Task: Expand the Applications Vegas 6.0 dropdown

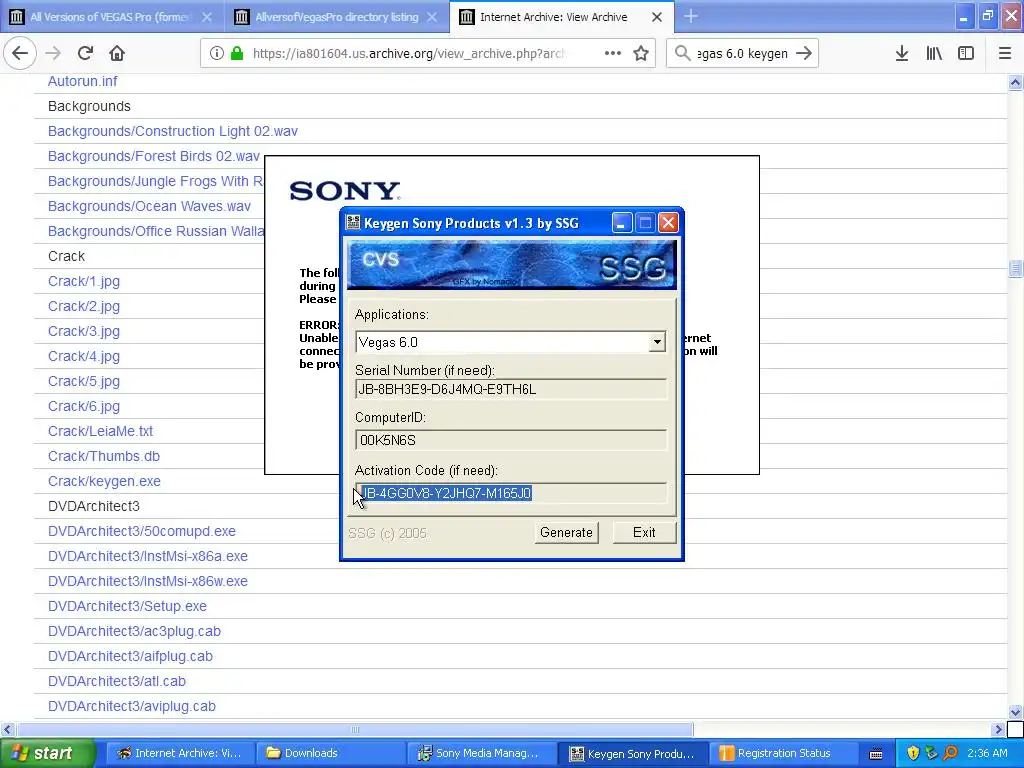Action: pyautogui.click(x=657, y=342)
